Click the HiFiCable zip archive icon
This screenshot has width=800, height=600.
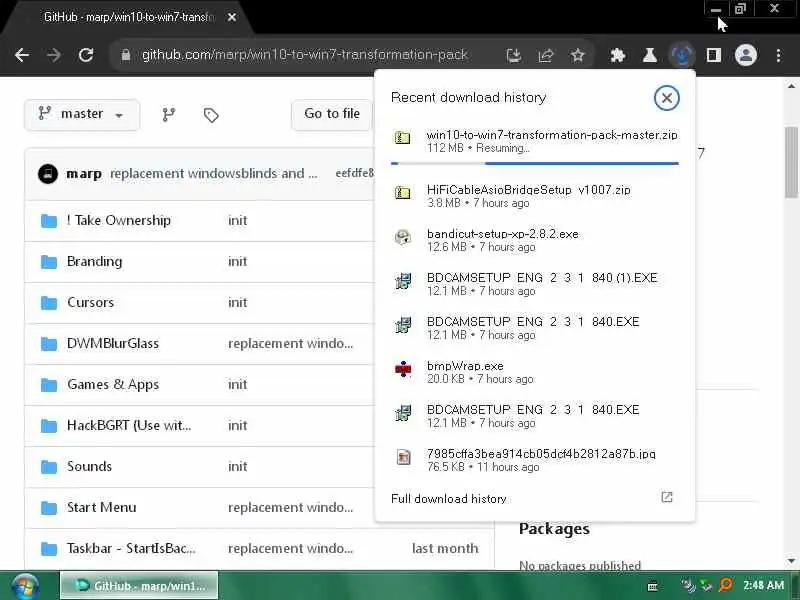(403, 193)
